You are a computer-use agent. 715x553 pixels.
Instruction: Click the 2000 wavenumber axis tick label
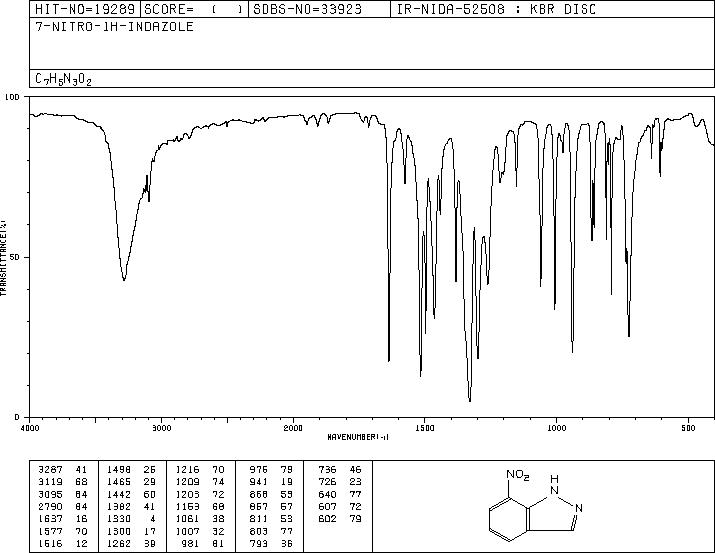293,428
